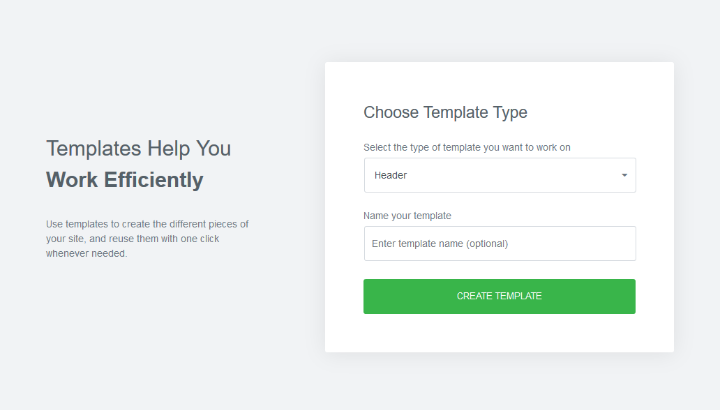Screen dimensions: 720x410
Task: Open the template type dropdown showing Header
Action: point(499,175)
